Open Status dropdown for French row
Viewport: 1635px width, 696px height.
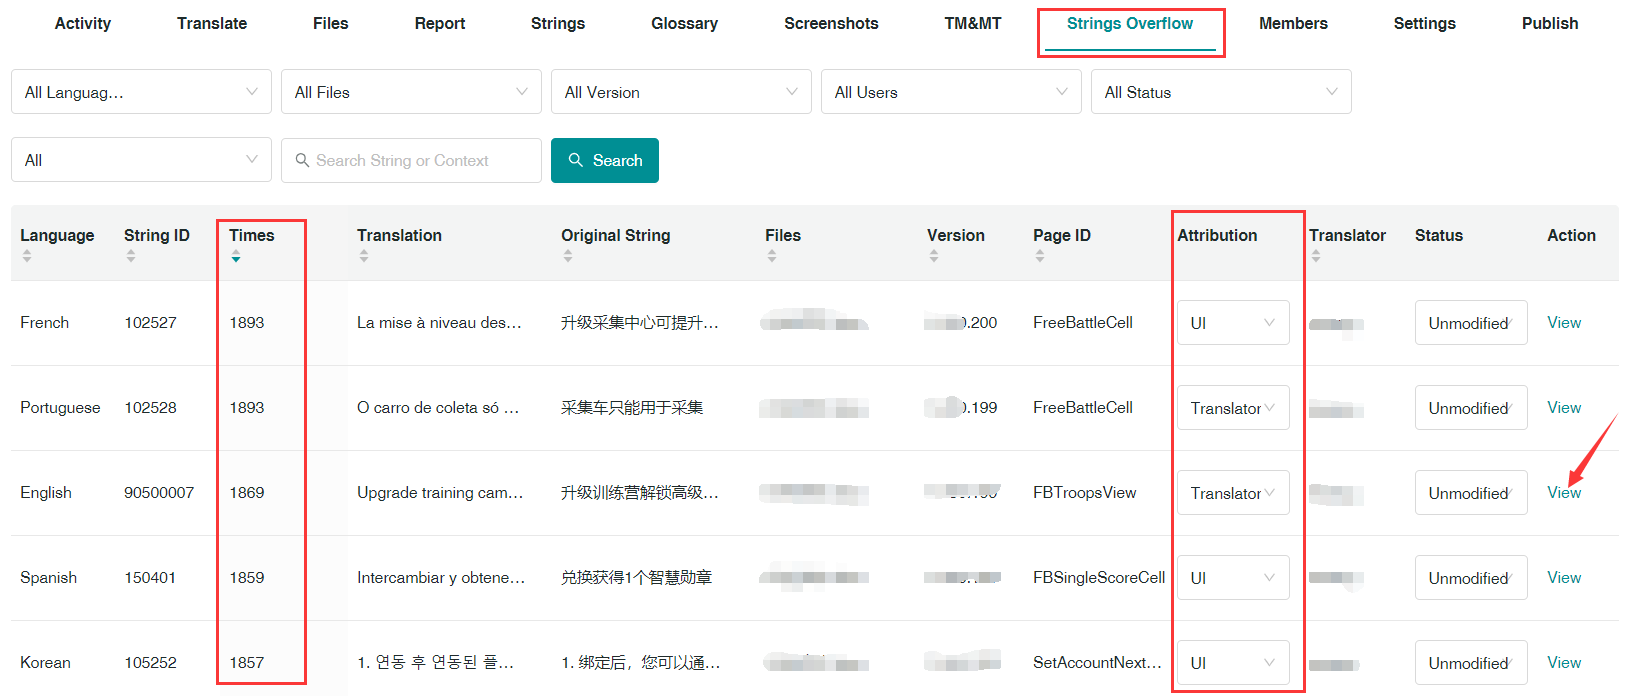(x=1471, y=323)
